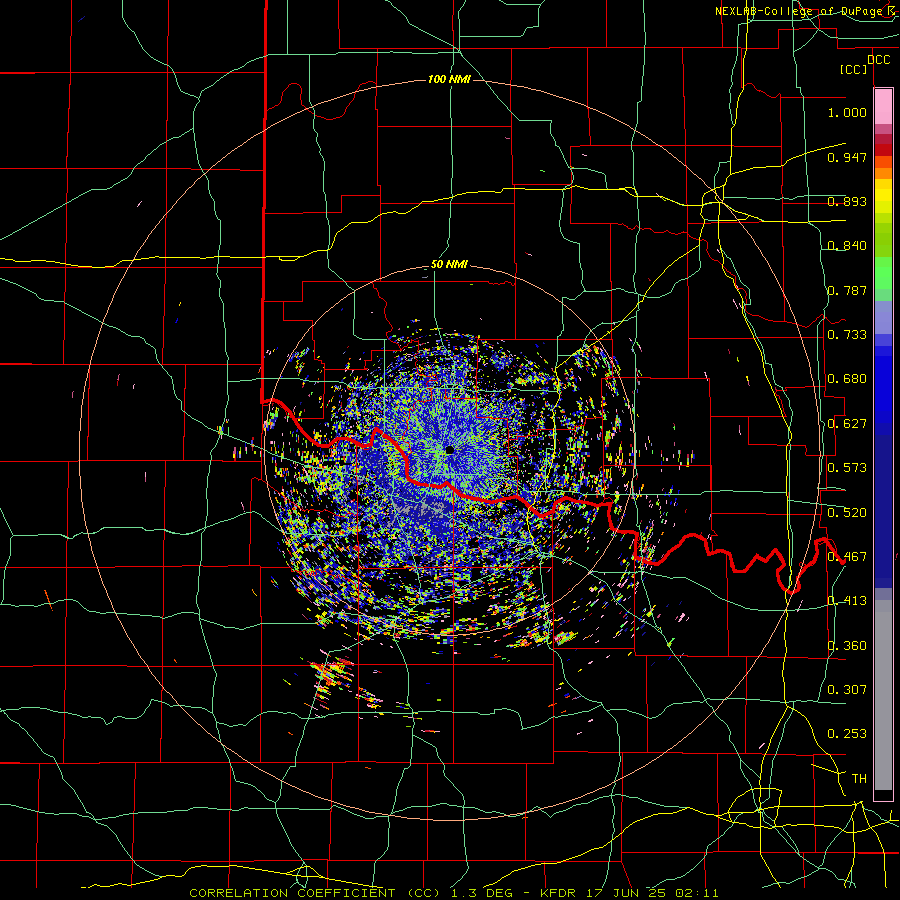Click the red segment of the color bar
Viewport: 900px width, 900px height.
[883, 150]
